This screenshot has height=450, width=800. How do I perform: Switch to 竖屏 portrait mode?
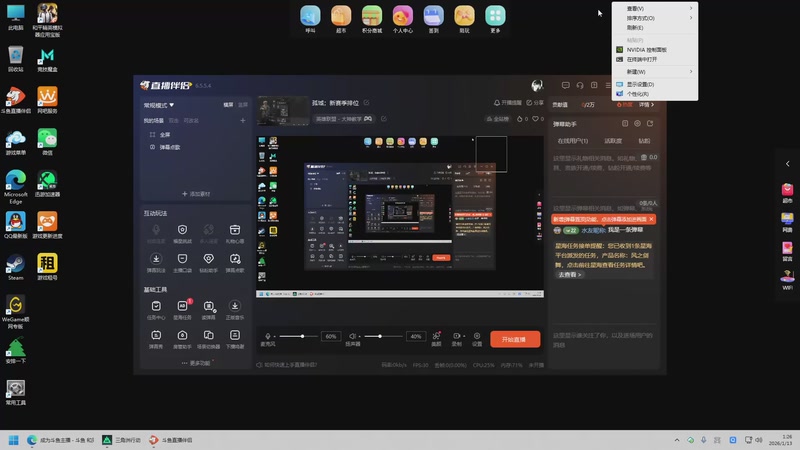point(243,105)
